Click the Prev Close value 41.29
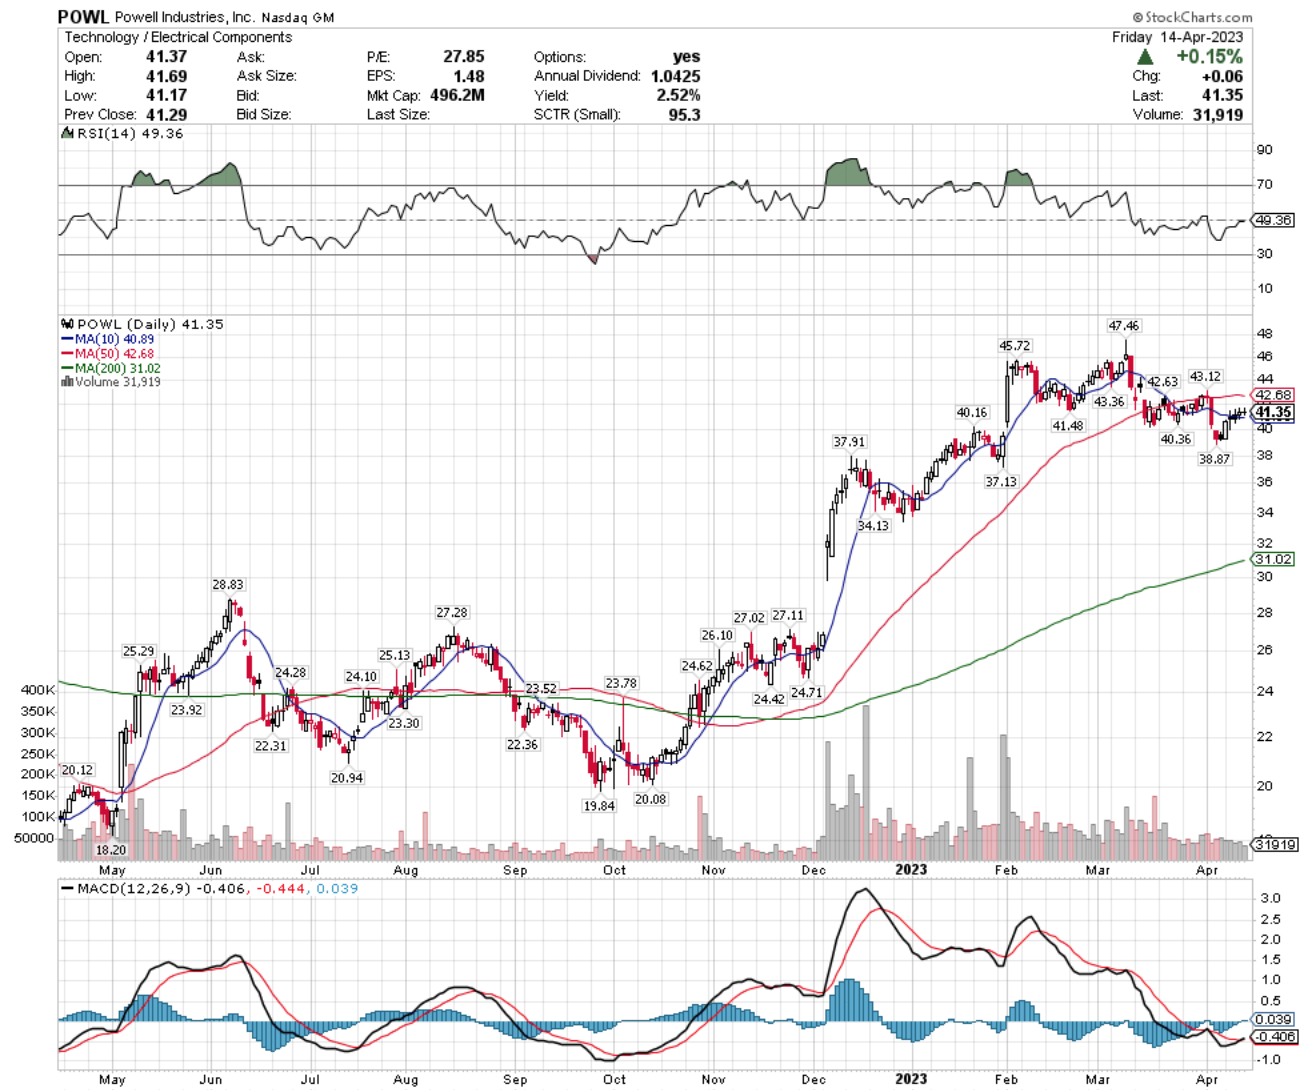 166,114
